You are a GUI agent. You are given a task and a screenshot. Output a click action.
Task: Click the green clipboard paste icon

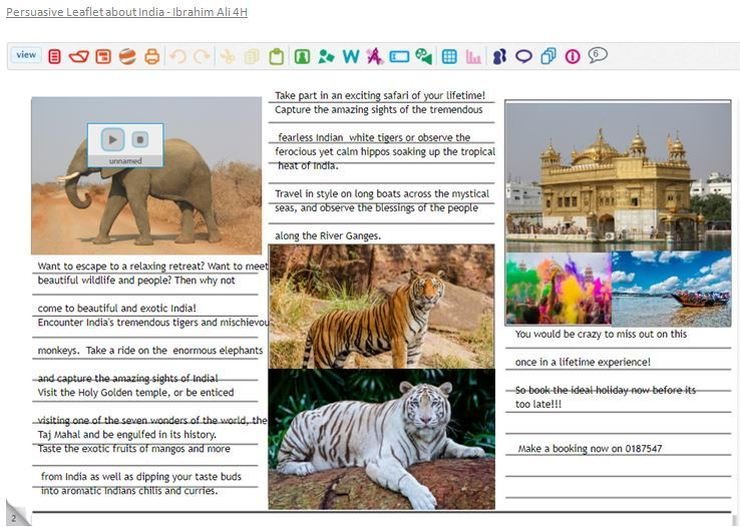tap(277, 57)
